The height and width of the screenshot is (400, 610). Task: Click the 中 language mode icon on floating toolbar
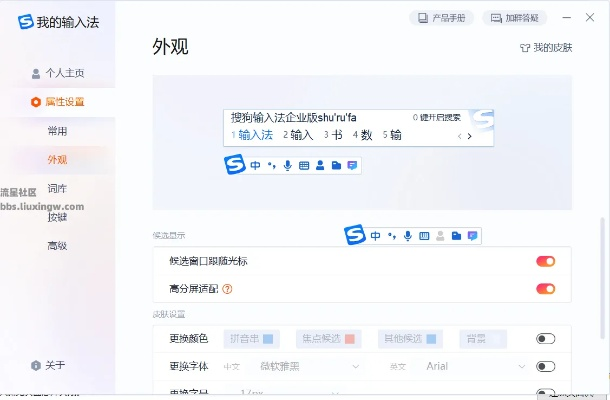(376, 236)
